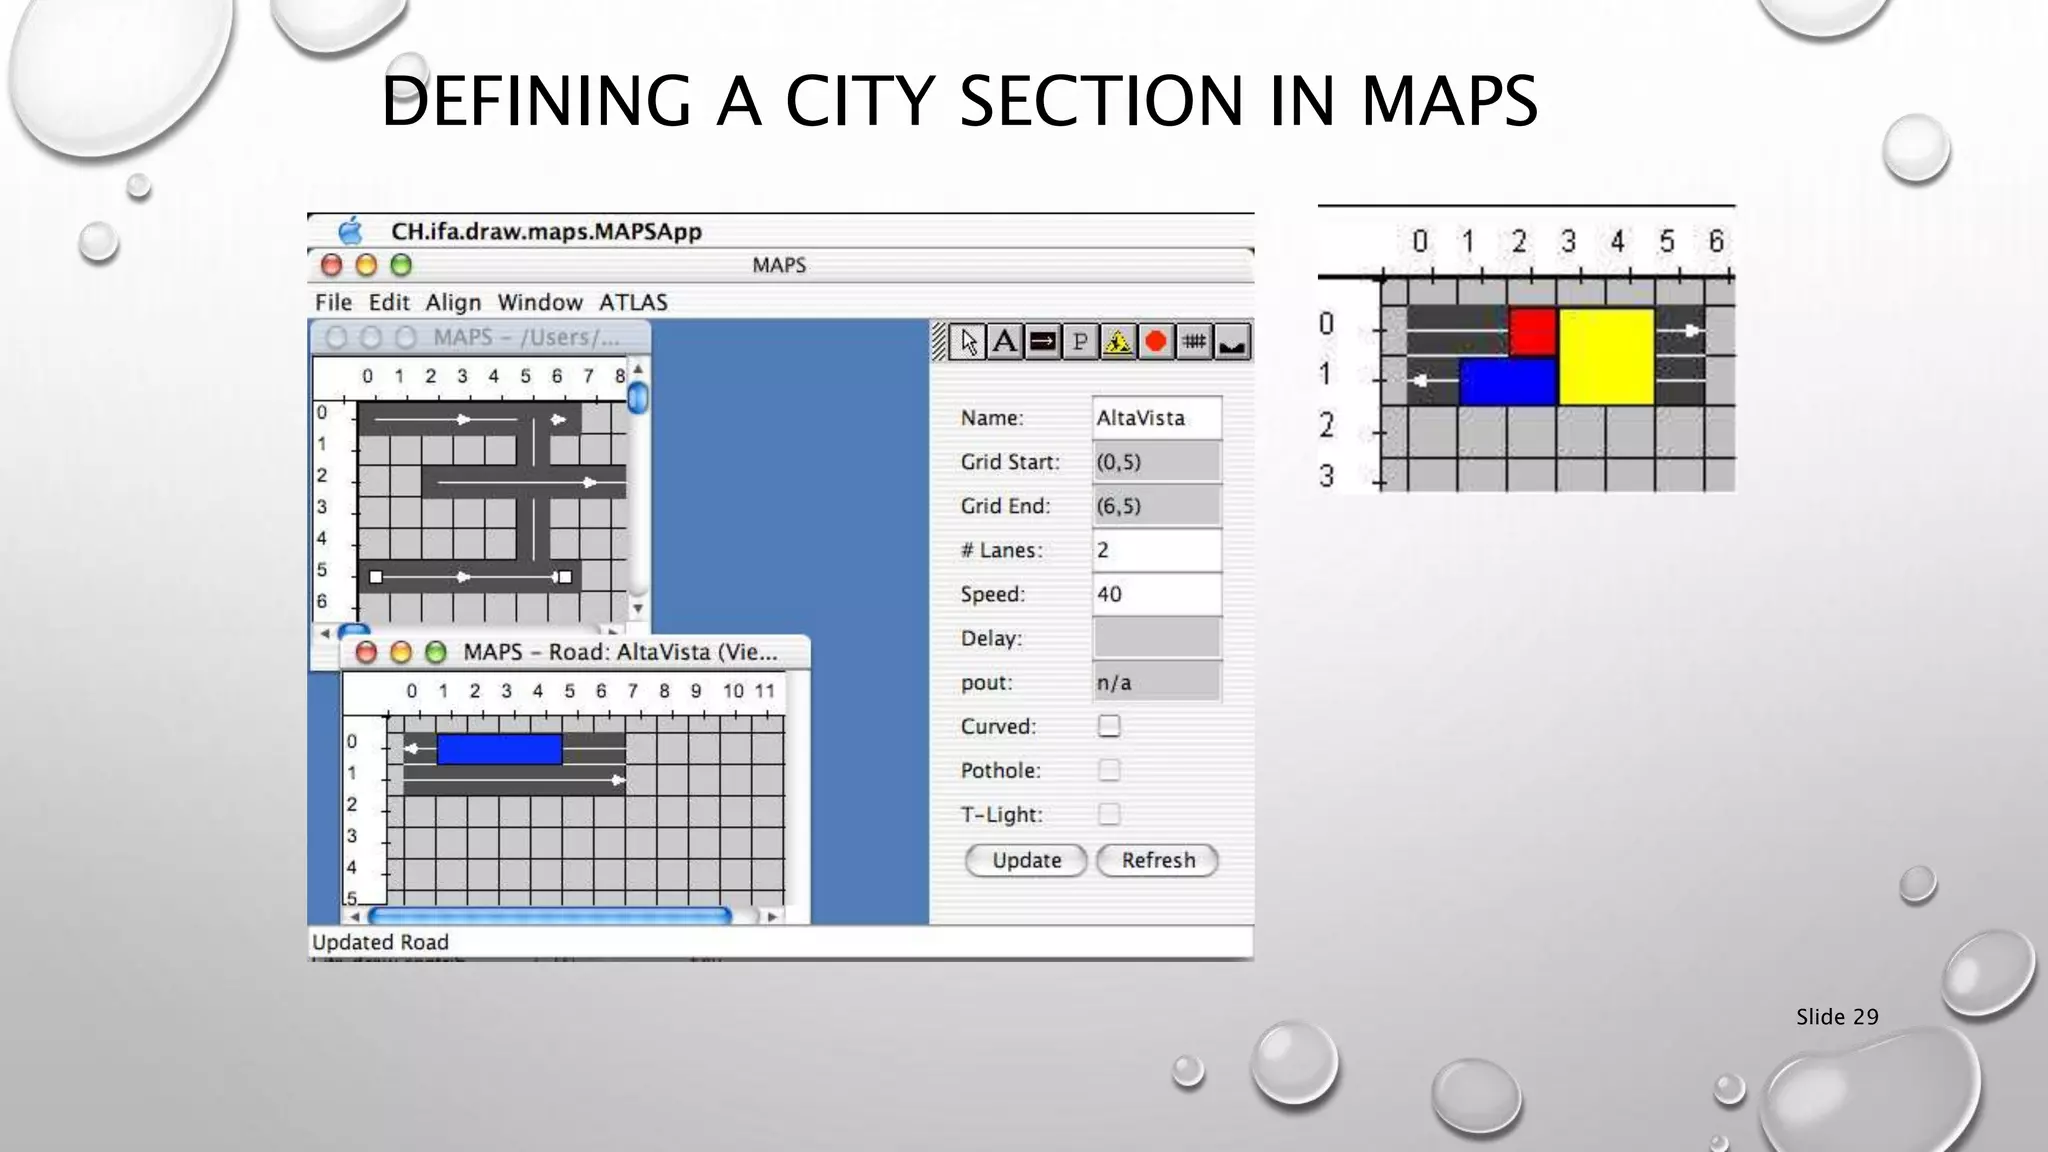Click the Name field with AltaVista
The width and height of the screenshot is (2048, 1152).
coord(1157,418)
